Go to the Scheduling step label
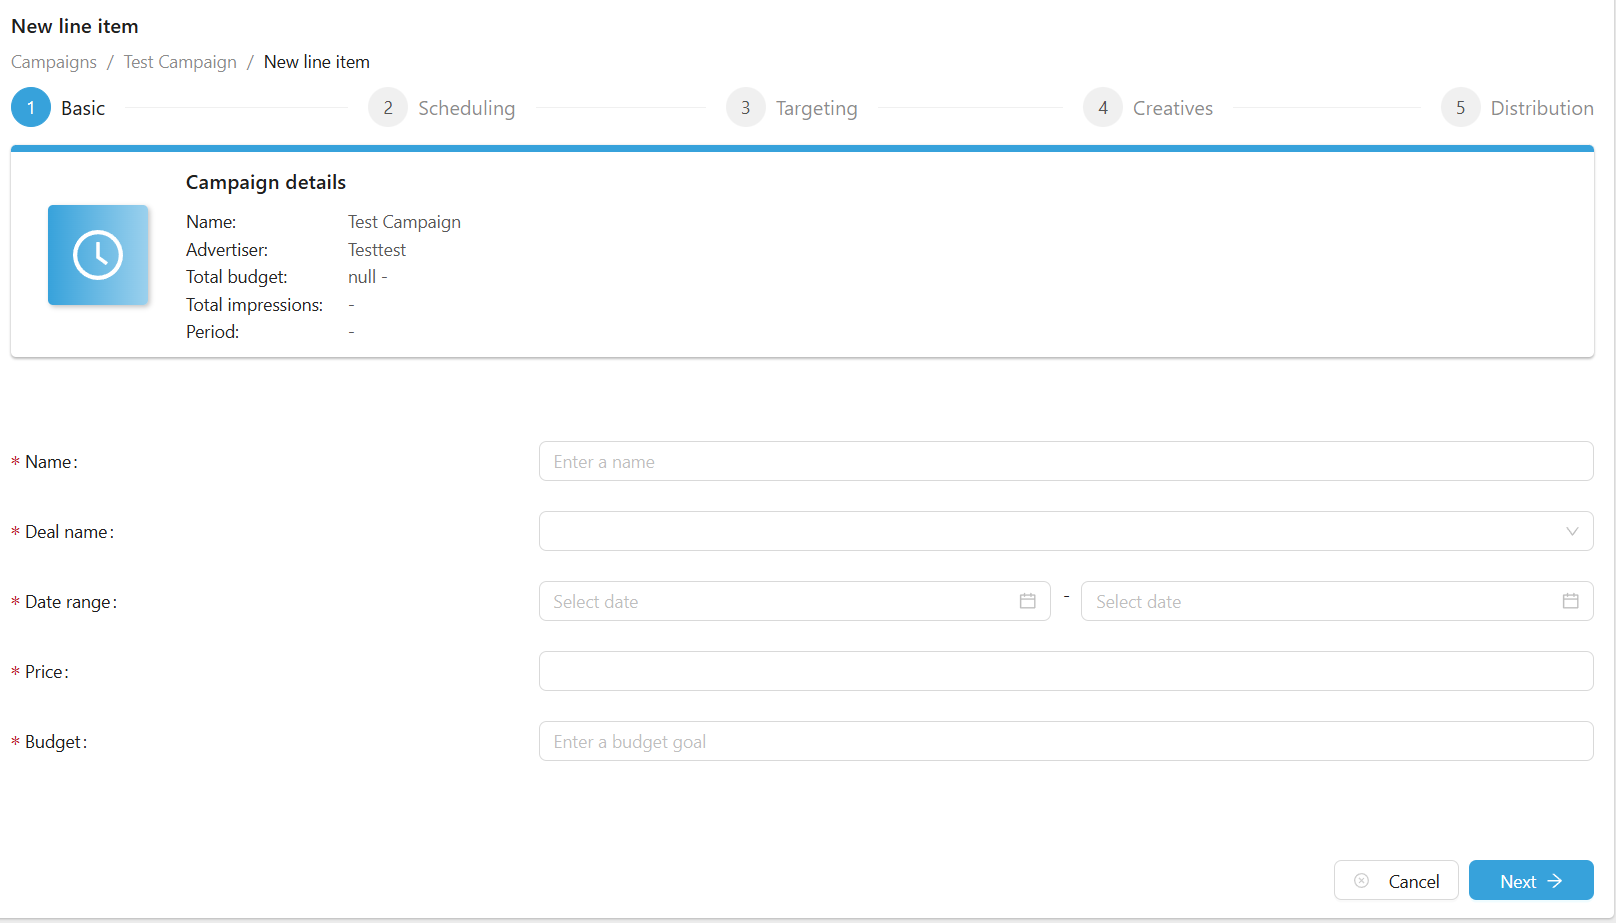Image resolution: width=1616 pixels, height=923 pixels. coord(466,108)
